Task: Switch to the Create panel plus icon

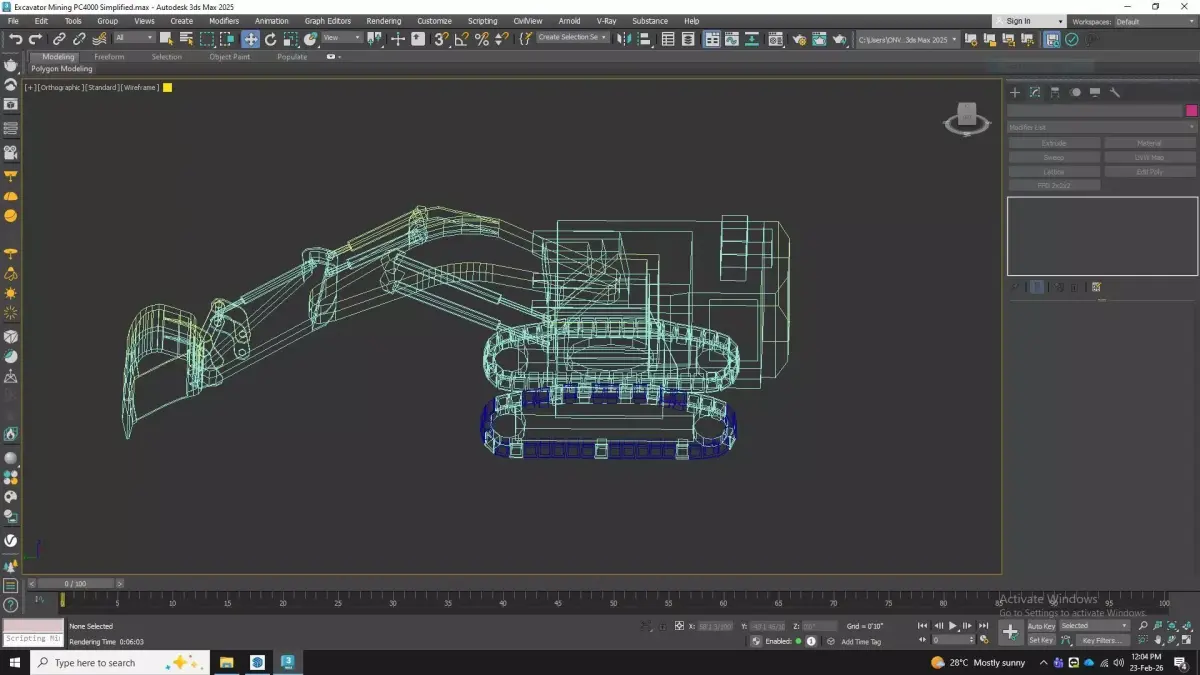Action: [x=1015, y=92]
